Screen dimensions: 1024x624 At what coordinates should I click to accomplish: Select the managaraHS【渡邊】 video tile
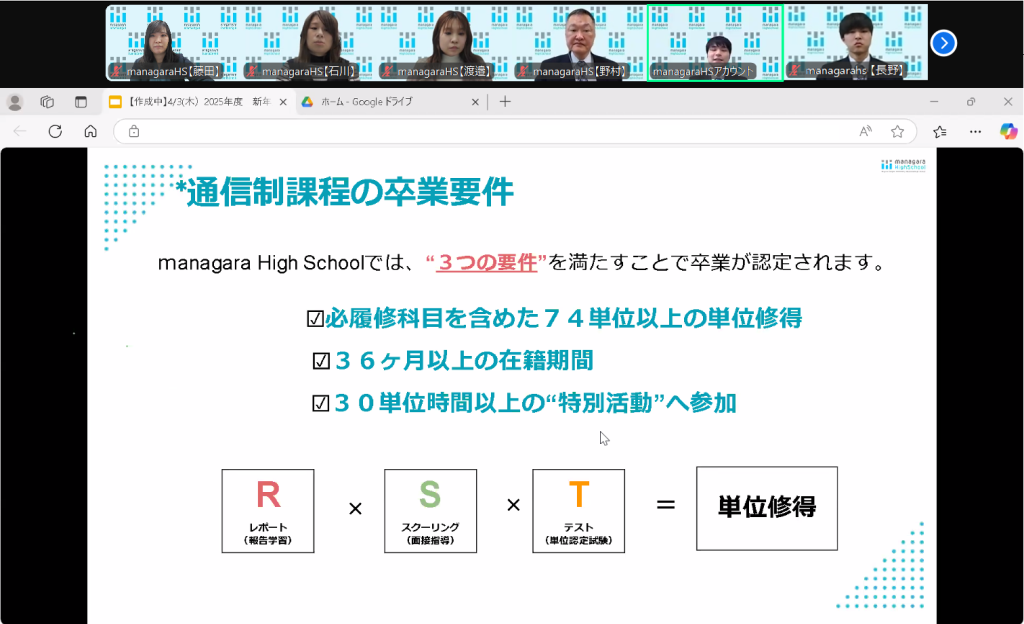pos(443,42)
